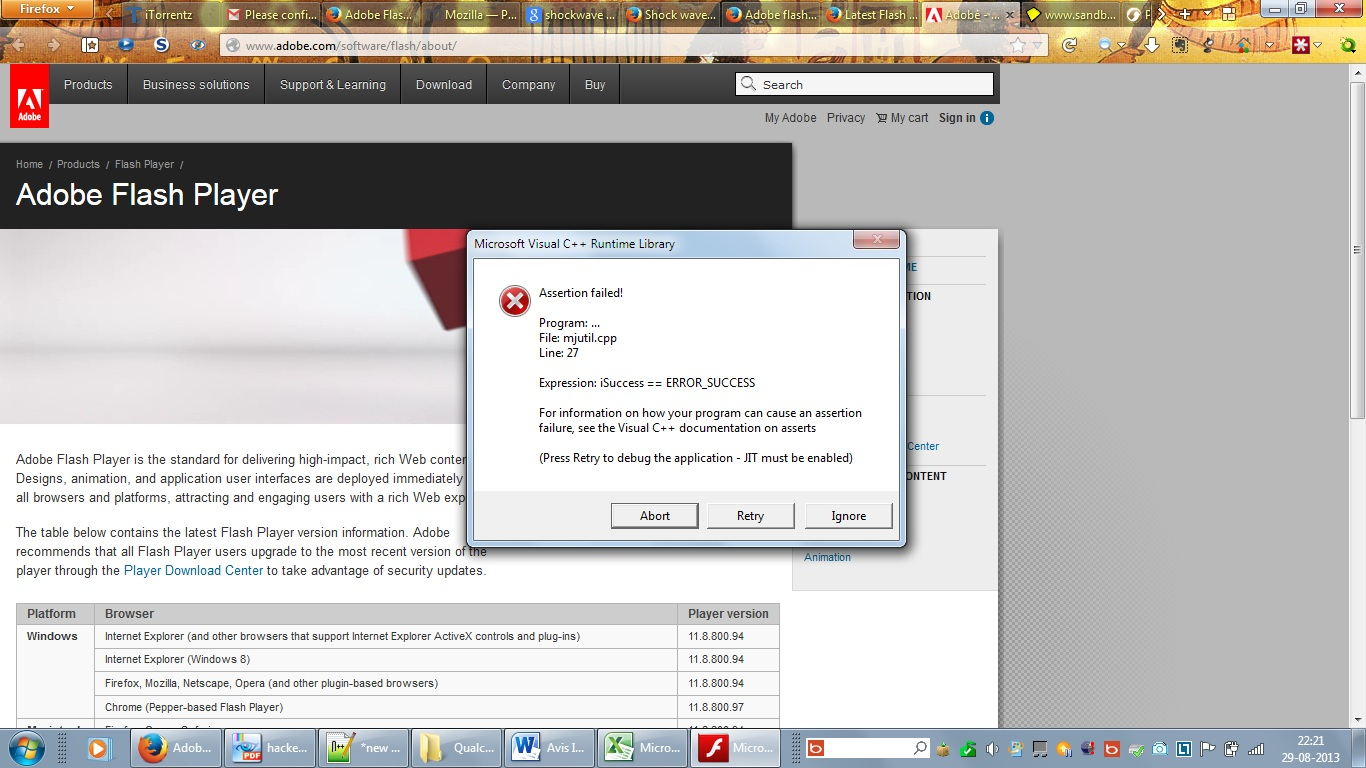Open downloads with the down-arrow icon
Viewport: 1366px width, 768px height.
(x=1152, y=45)
